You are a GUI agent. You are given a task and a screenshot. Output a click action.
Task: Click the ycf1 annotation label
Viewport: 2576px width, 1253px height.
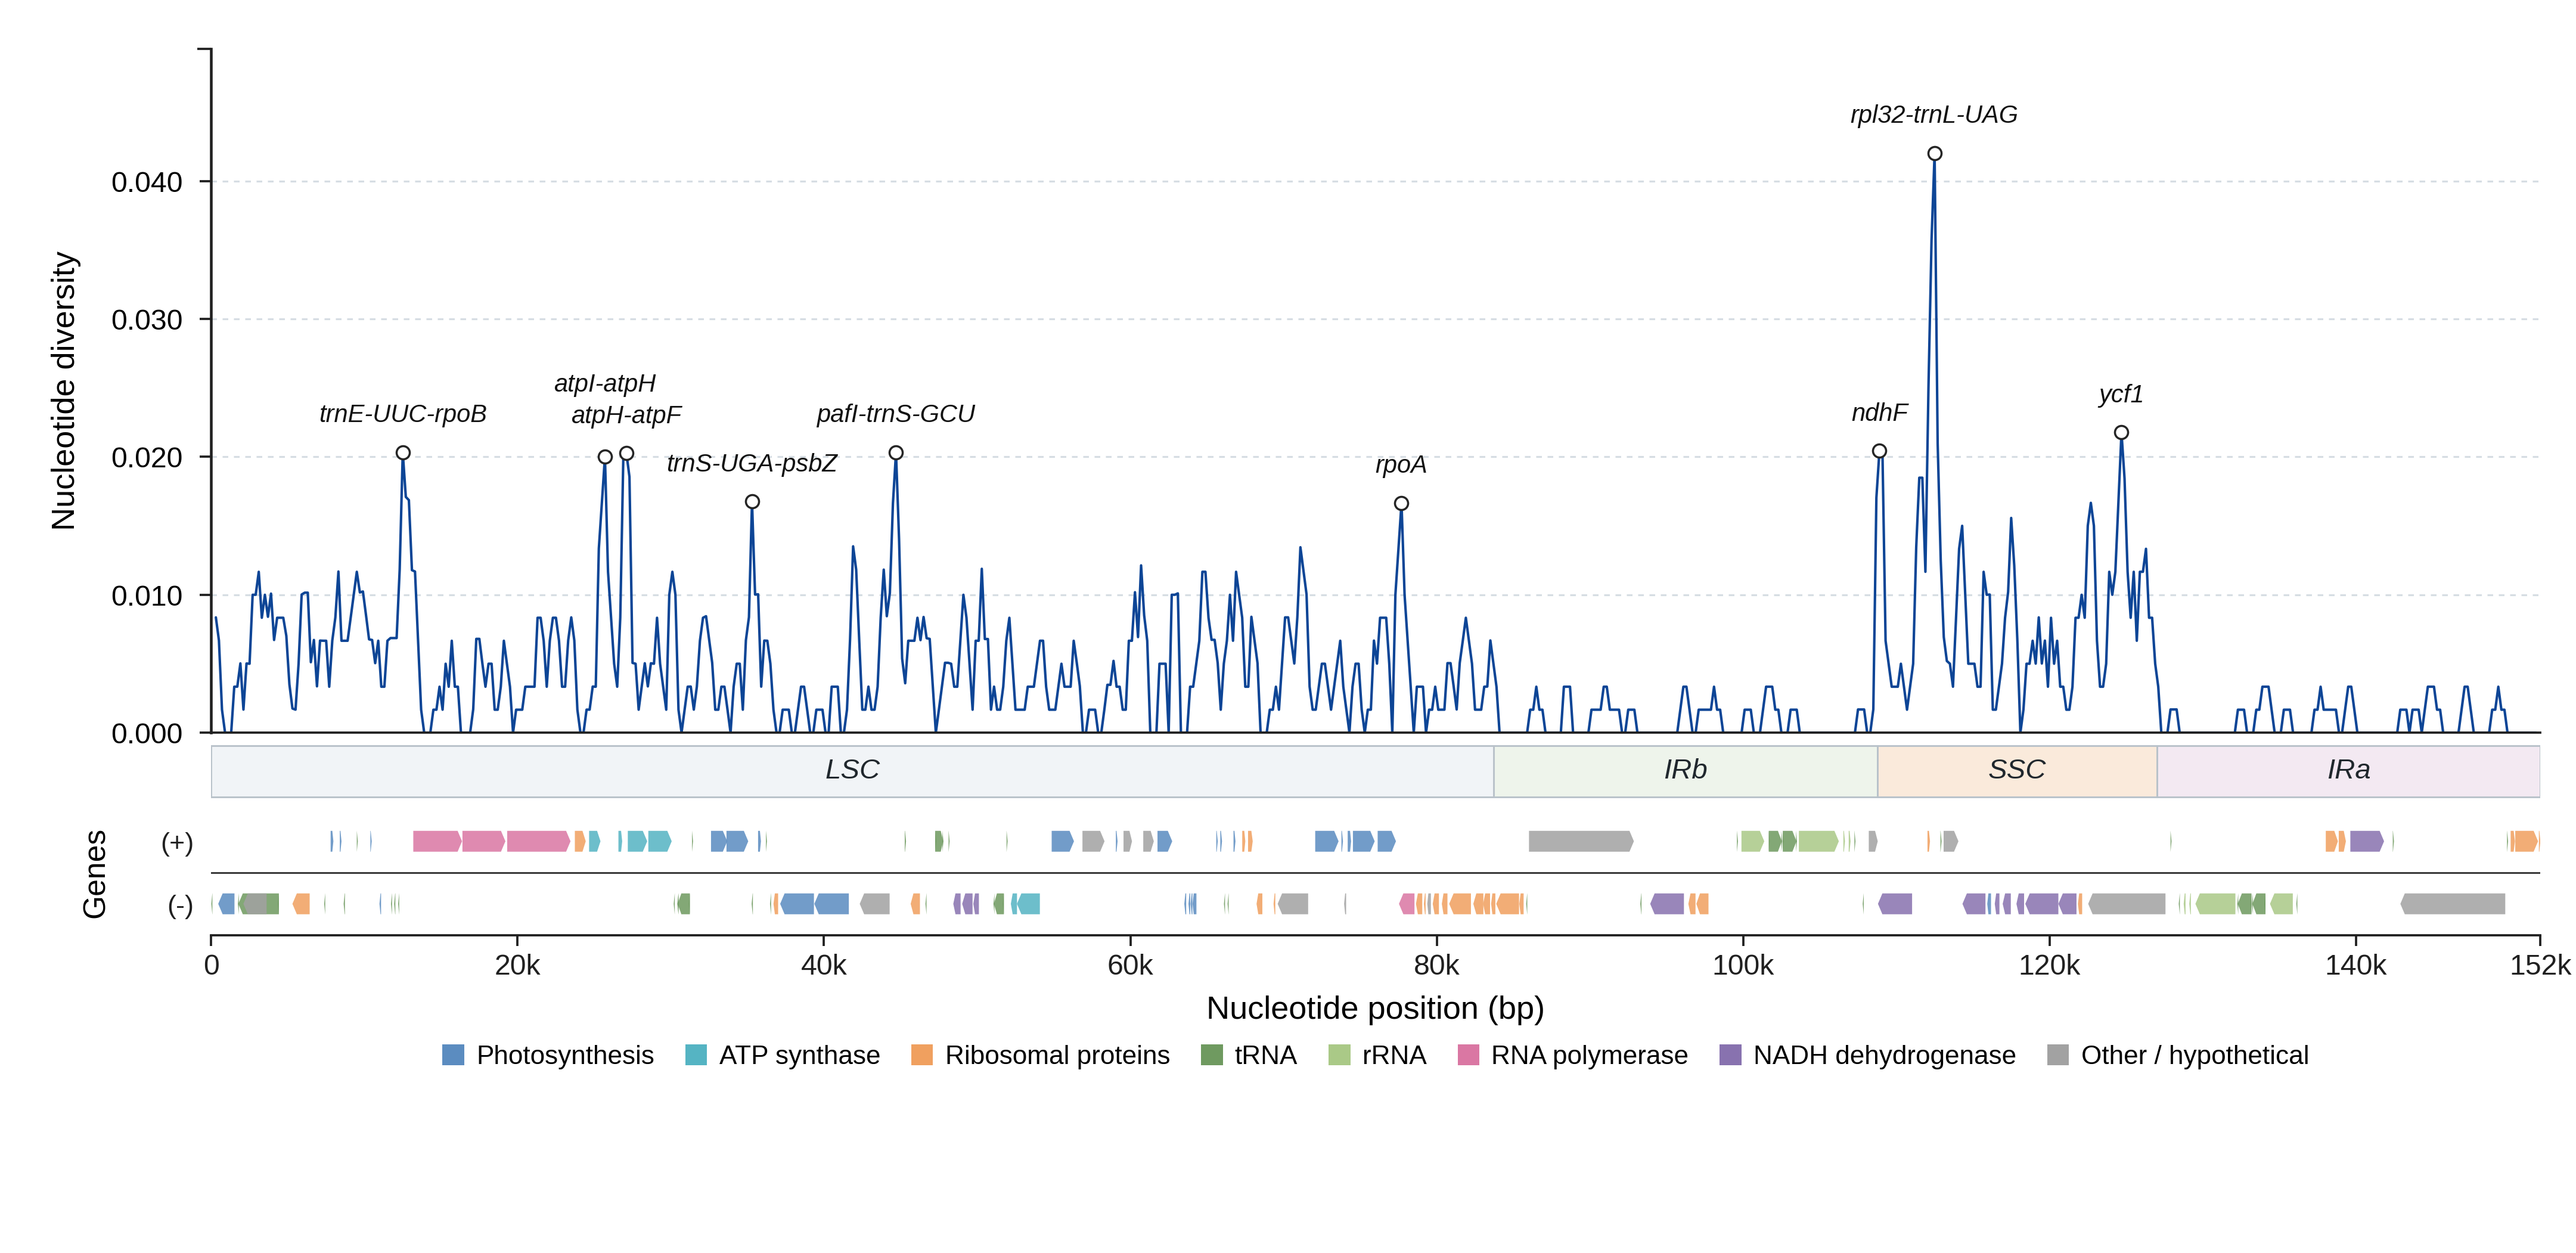click(2121, 394)
